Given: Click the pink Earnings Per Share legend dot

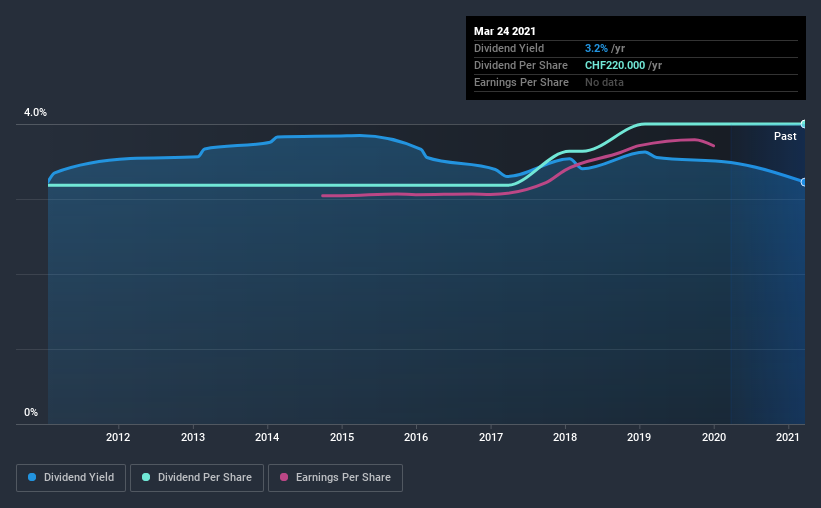Looking at the screenshot, I should click(x=284, y=477).
